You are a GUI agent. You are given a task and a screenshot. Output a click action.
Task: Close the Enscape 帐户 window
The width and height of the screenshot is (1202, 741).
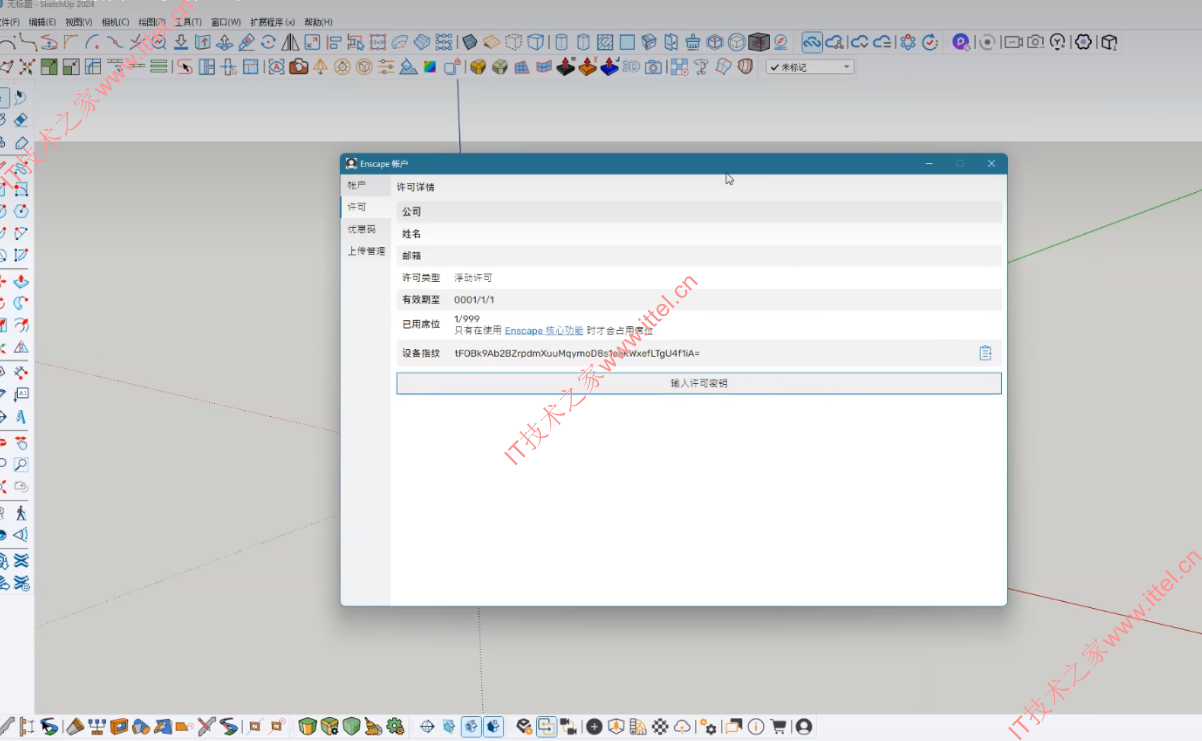pyautogui.click(x=991, y=163)
